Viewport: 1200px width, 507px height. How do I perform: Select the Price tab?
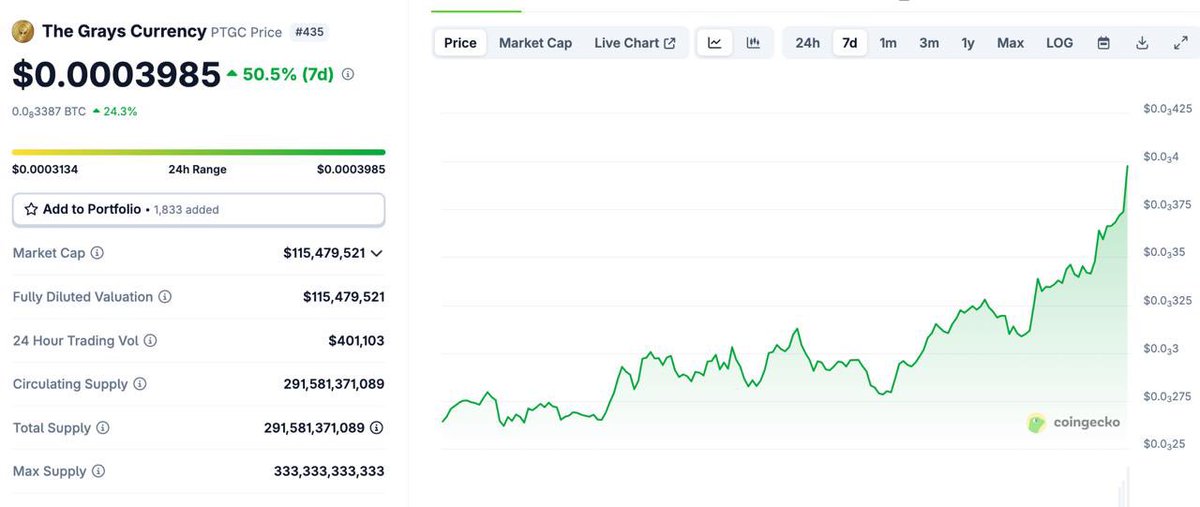pos(460,43)
